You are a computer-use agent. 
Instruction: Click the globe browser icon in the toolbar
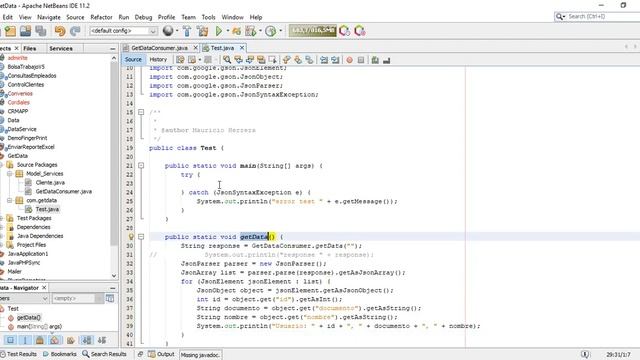(x=168, y=31)
